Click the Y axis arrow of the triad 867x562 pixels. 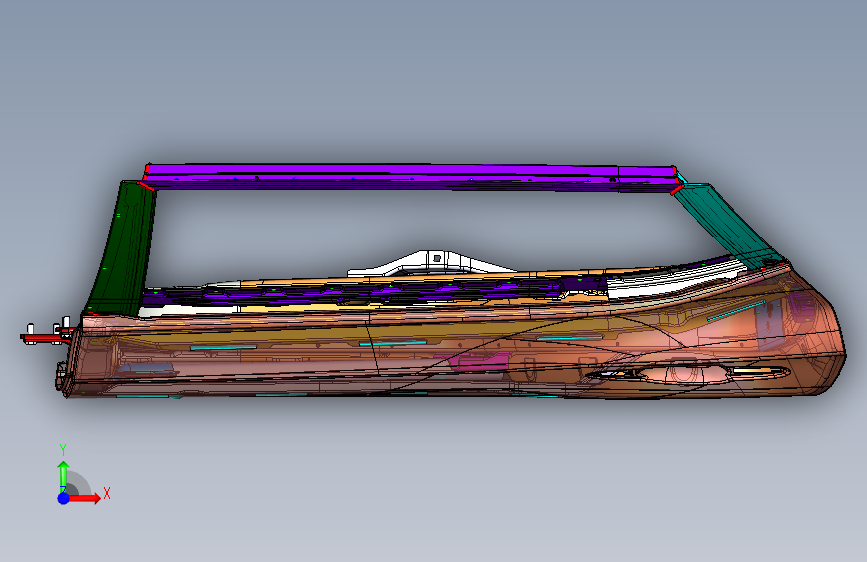(x=64, y=476)
